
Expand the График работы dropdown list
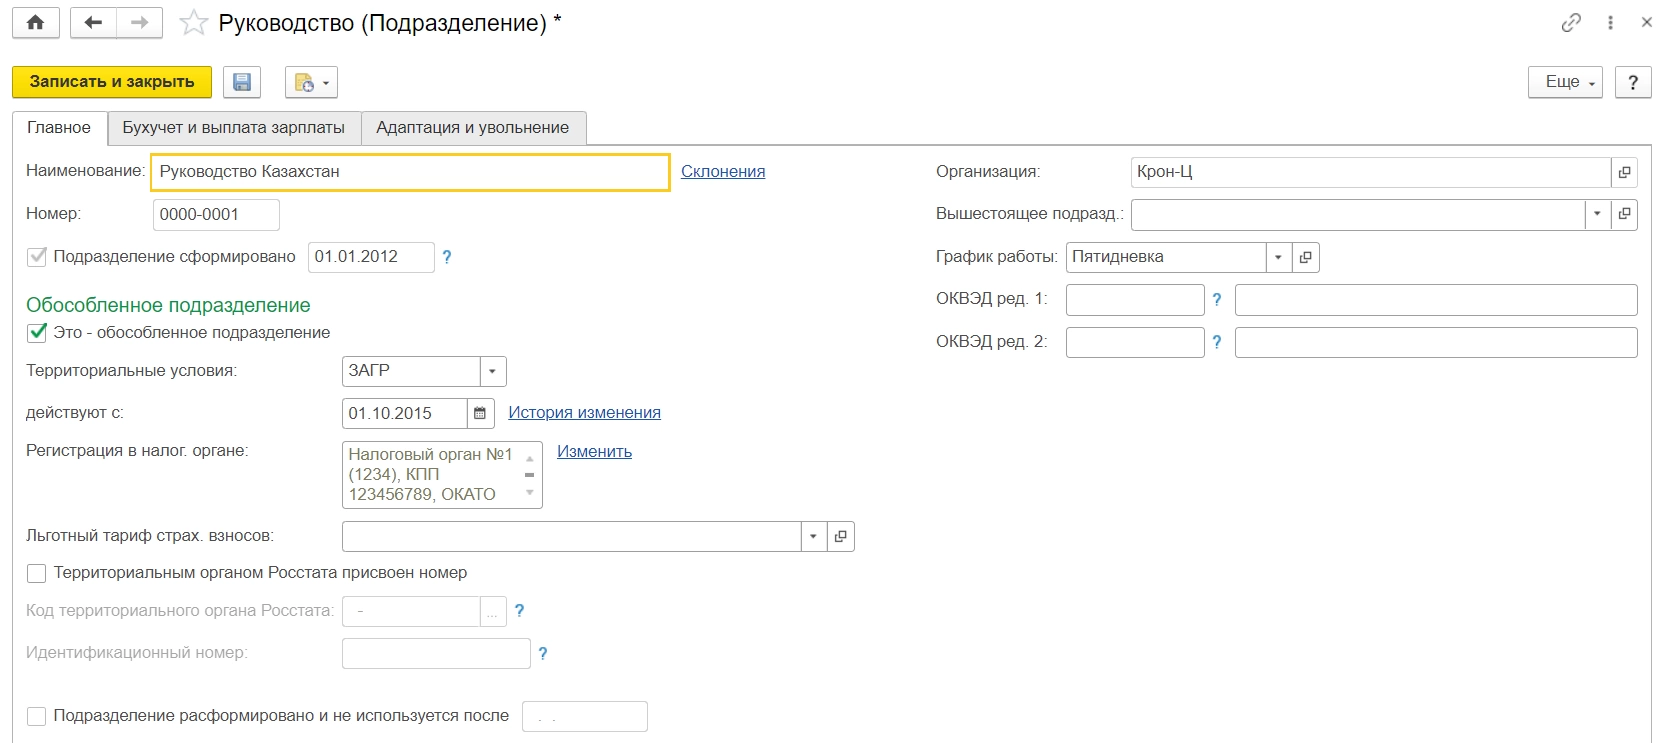point(1278,257)
